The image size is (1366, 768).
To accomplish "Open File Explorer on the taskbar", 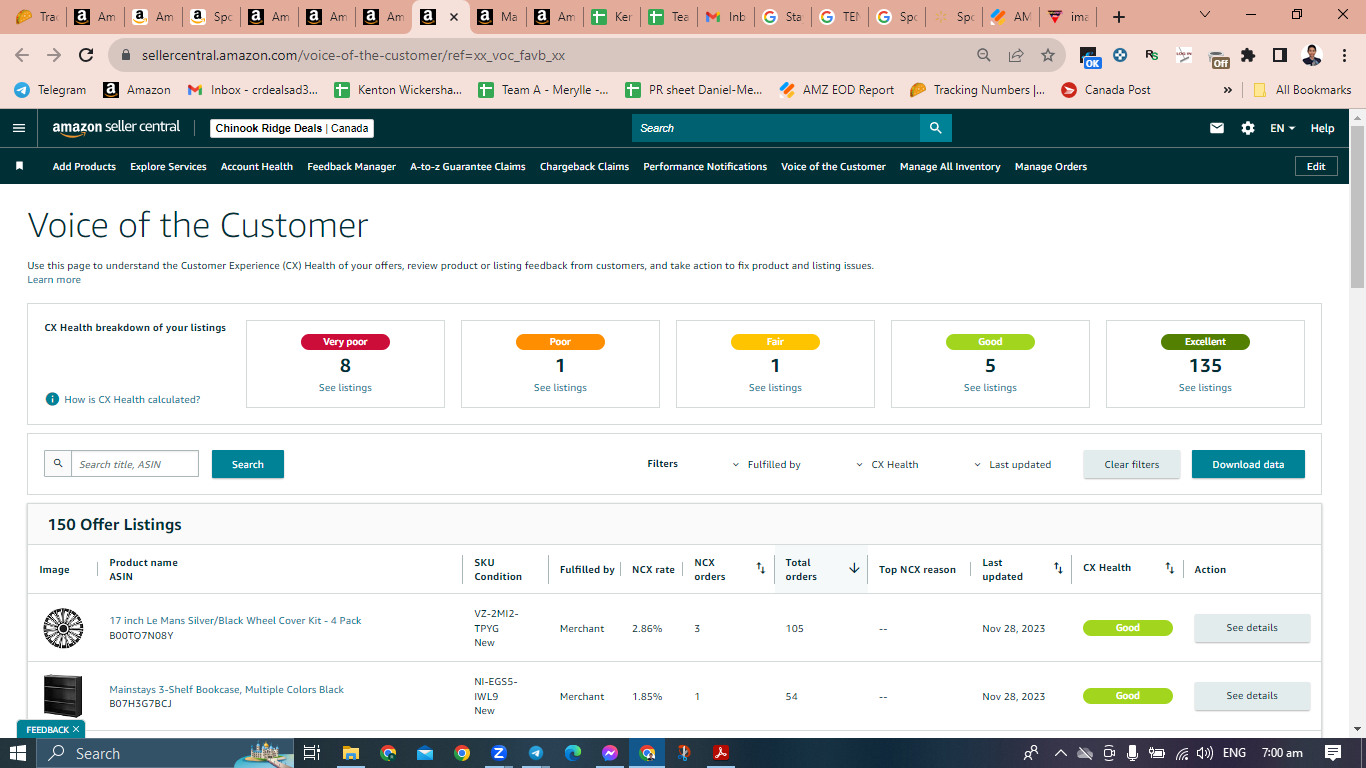I will point(351,753).
